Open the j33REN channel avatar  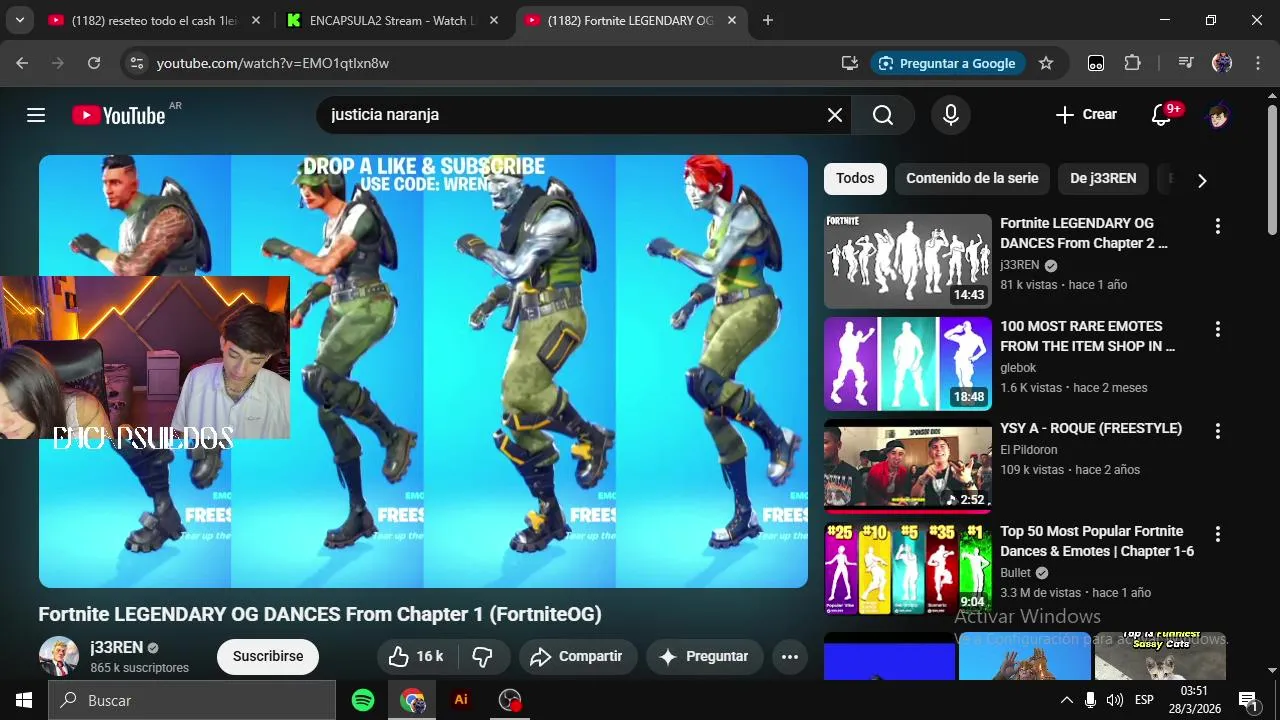click(x=58, y=657)
